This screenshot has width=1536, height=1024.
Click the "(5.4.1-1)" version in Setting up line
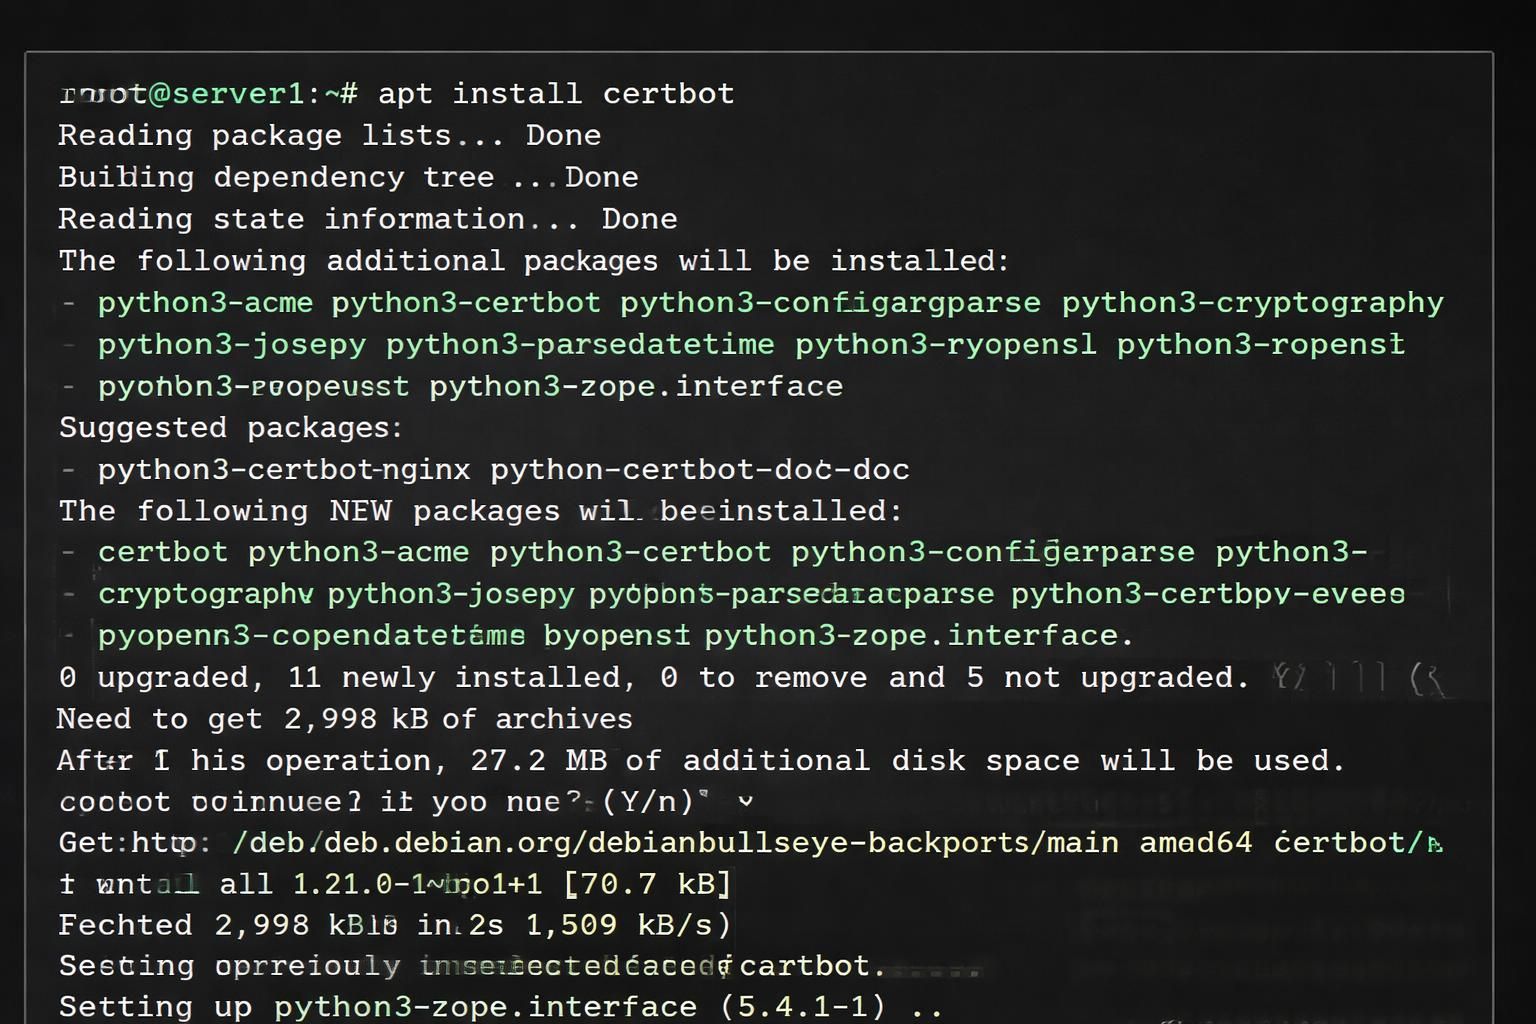coord(803,1007)
